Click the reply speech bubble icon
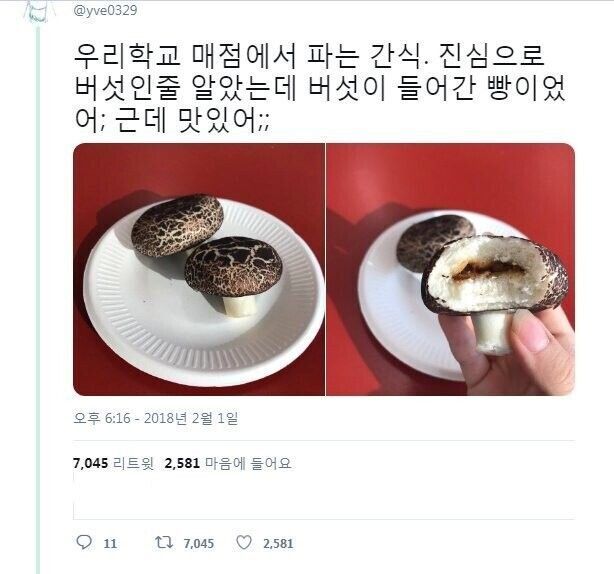This screenshot has width=614, height=574. 84,542
